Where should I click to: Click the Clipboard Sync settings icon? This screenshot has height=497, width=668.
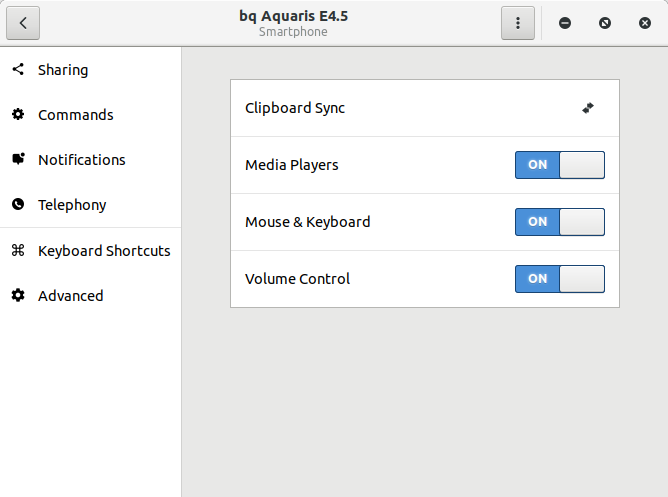pyautogui.click(x=588, y=108)
